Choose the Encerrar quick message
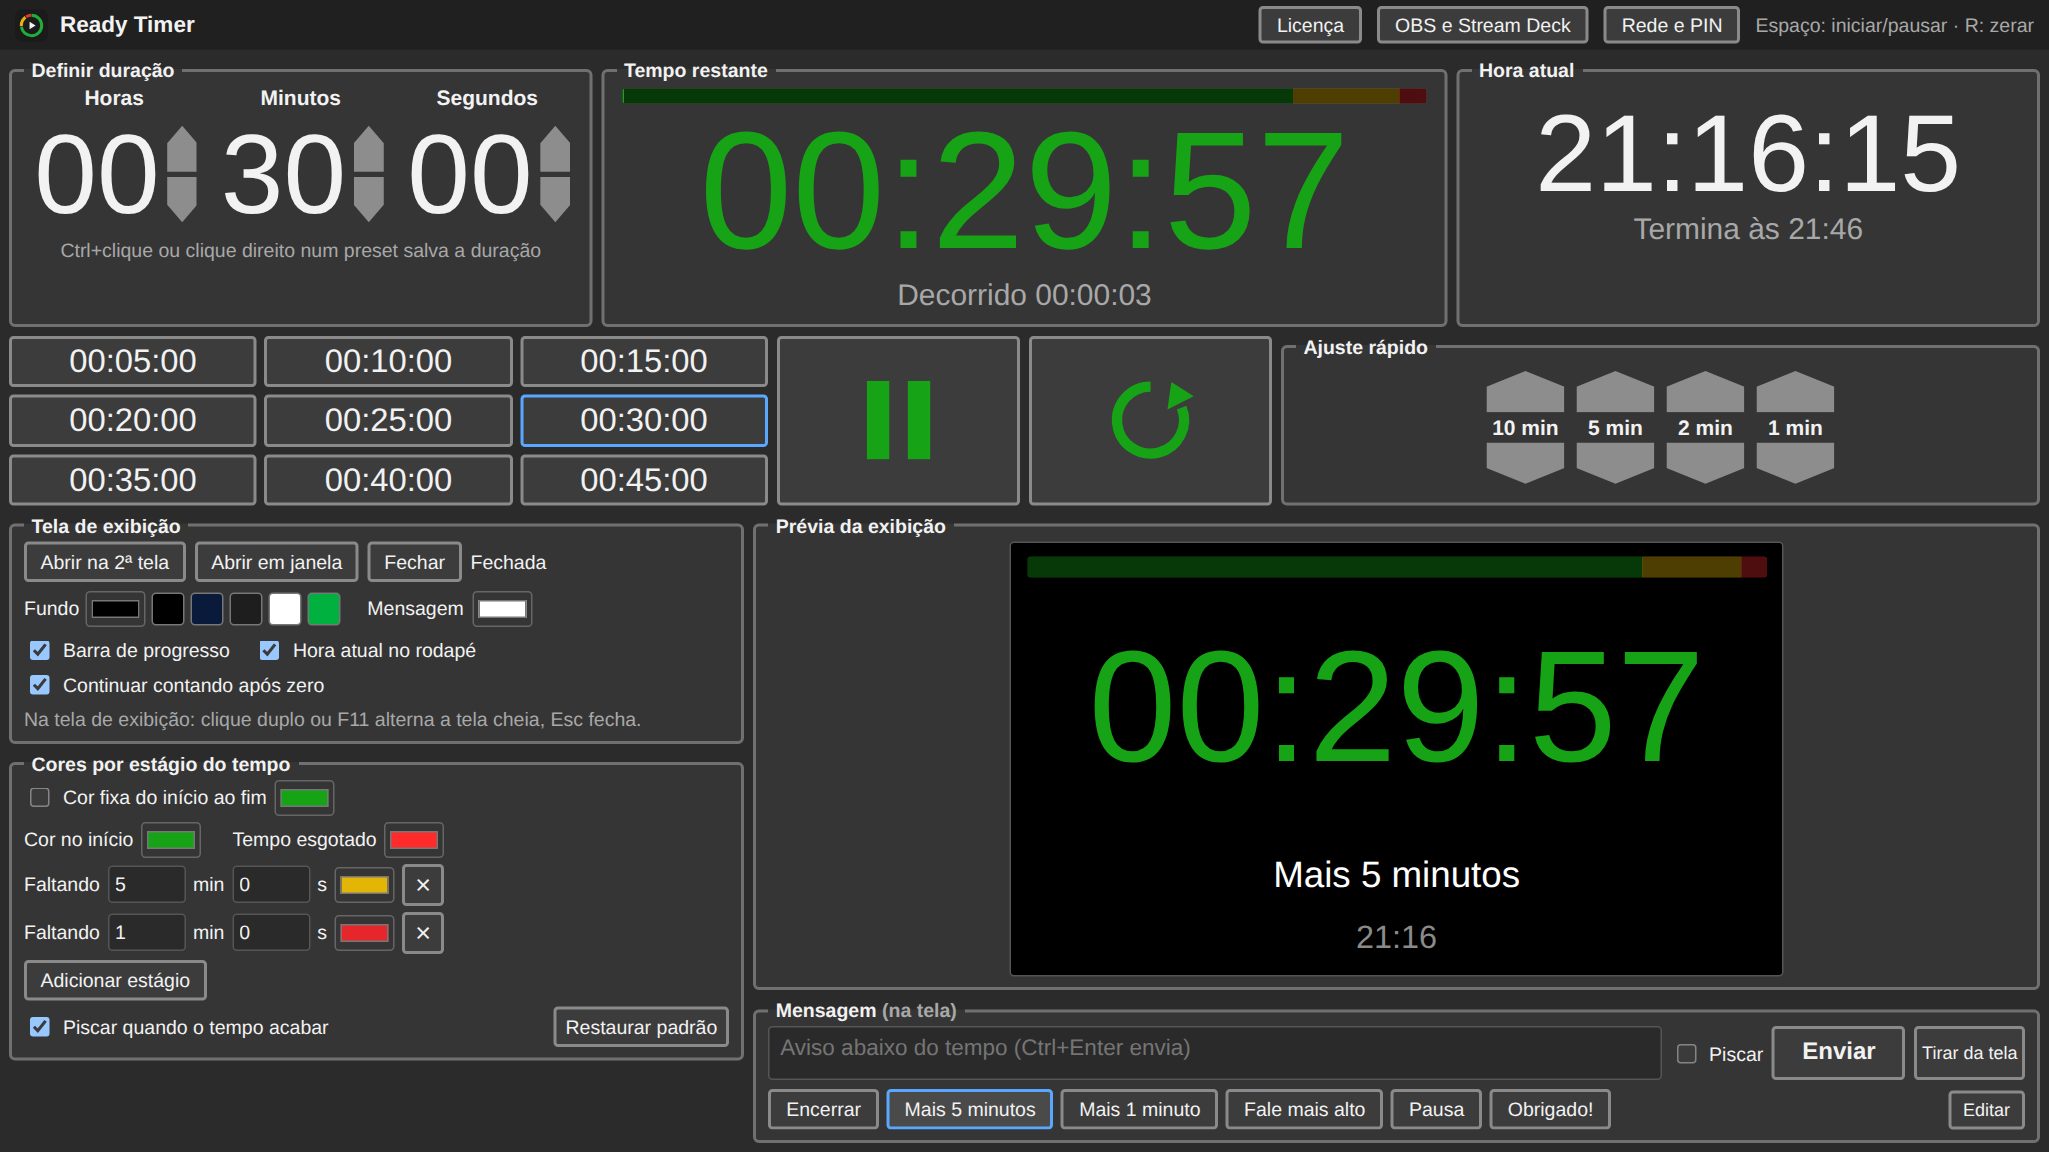2049x1152 pixels. tap(823, 1109)
